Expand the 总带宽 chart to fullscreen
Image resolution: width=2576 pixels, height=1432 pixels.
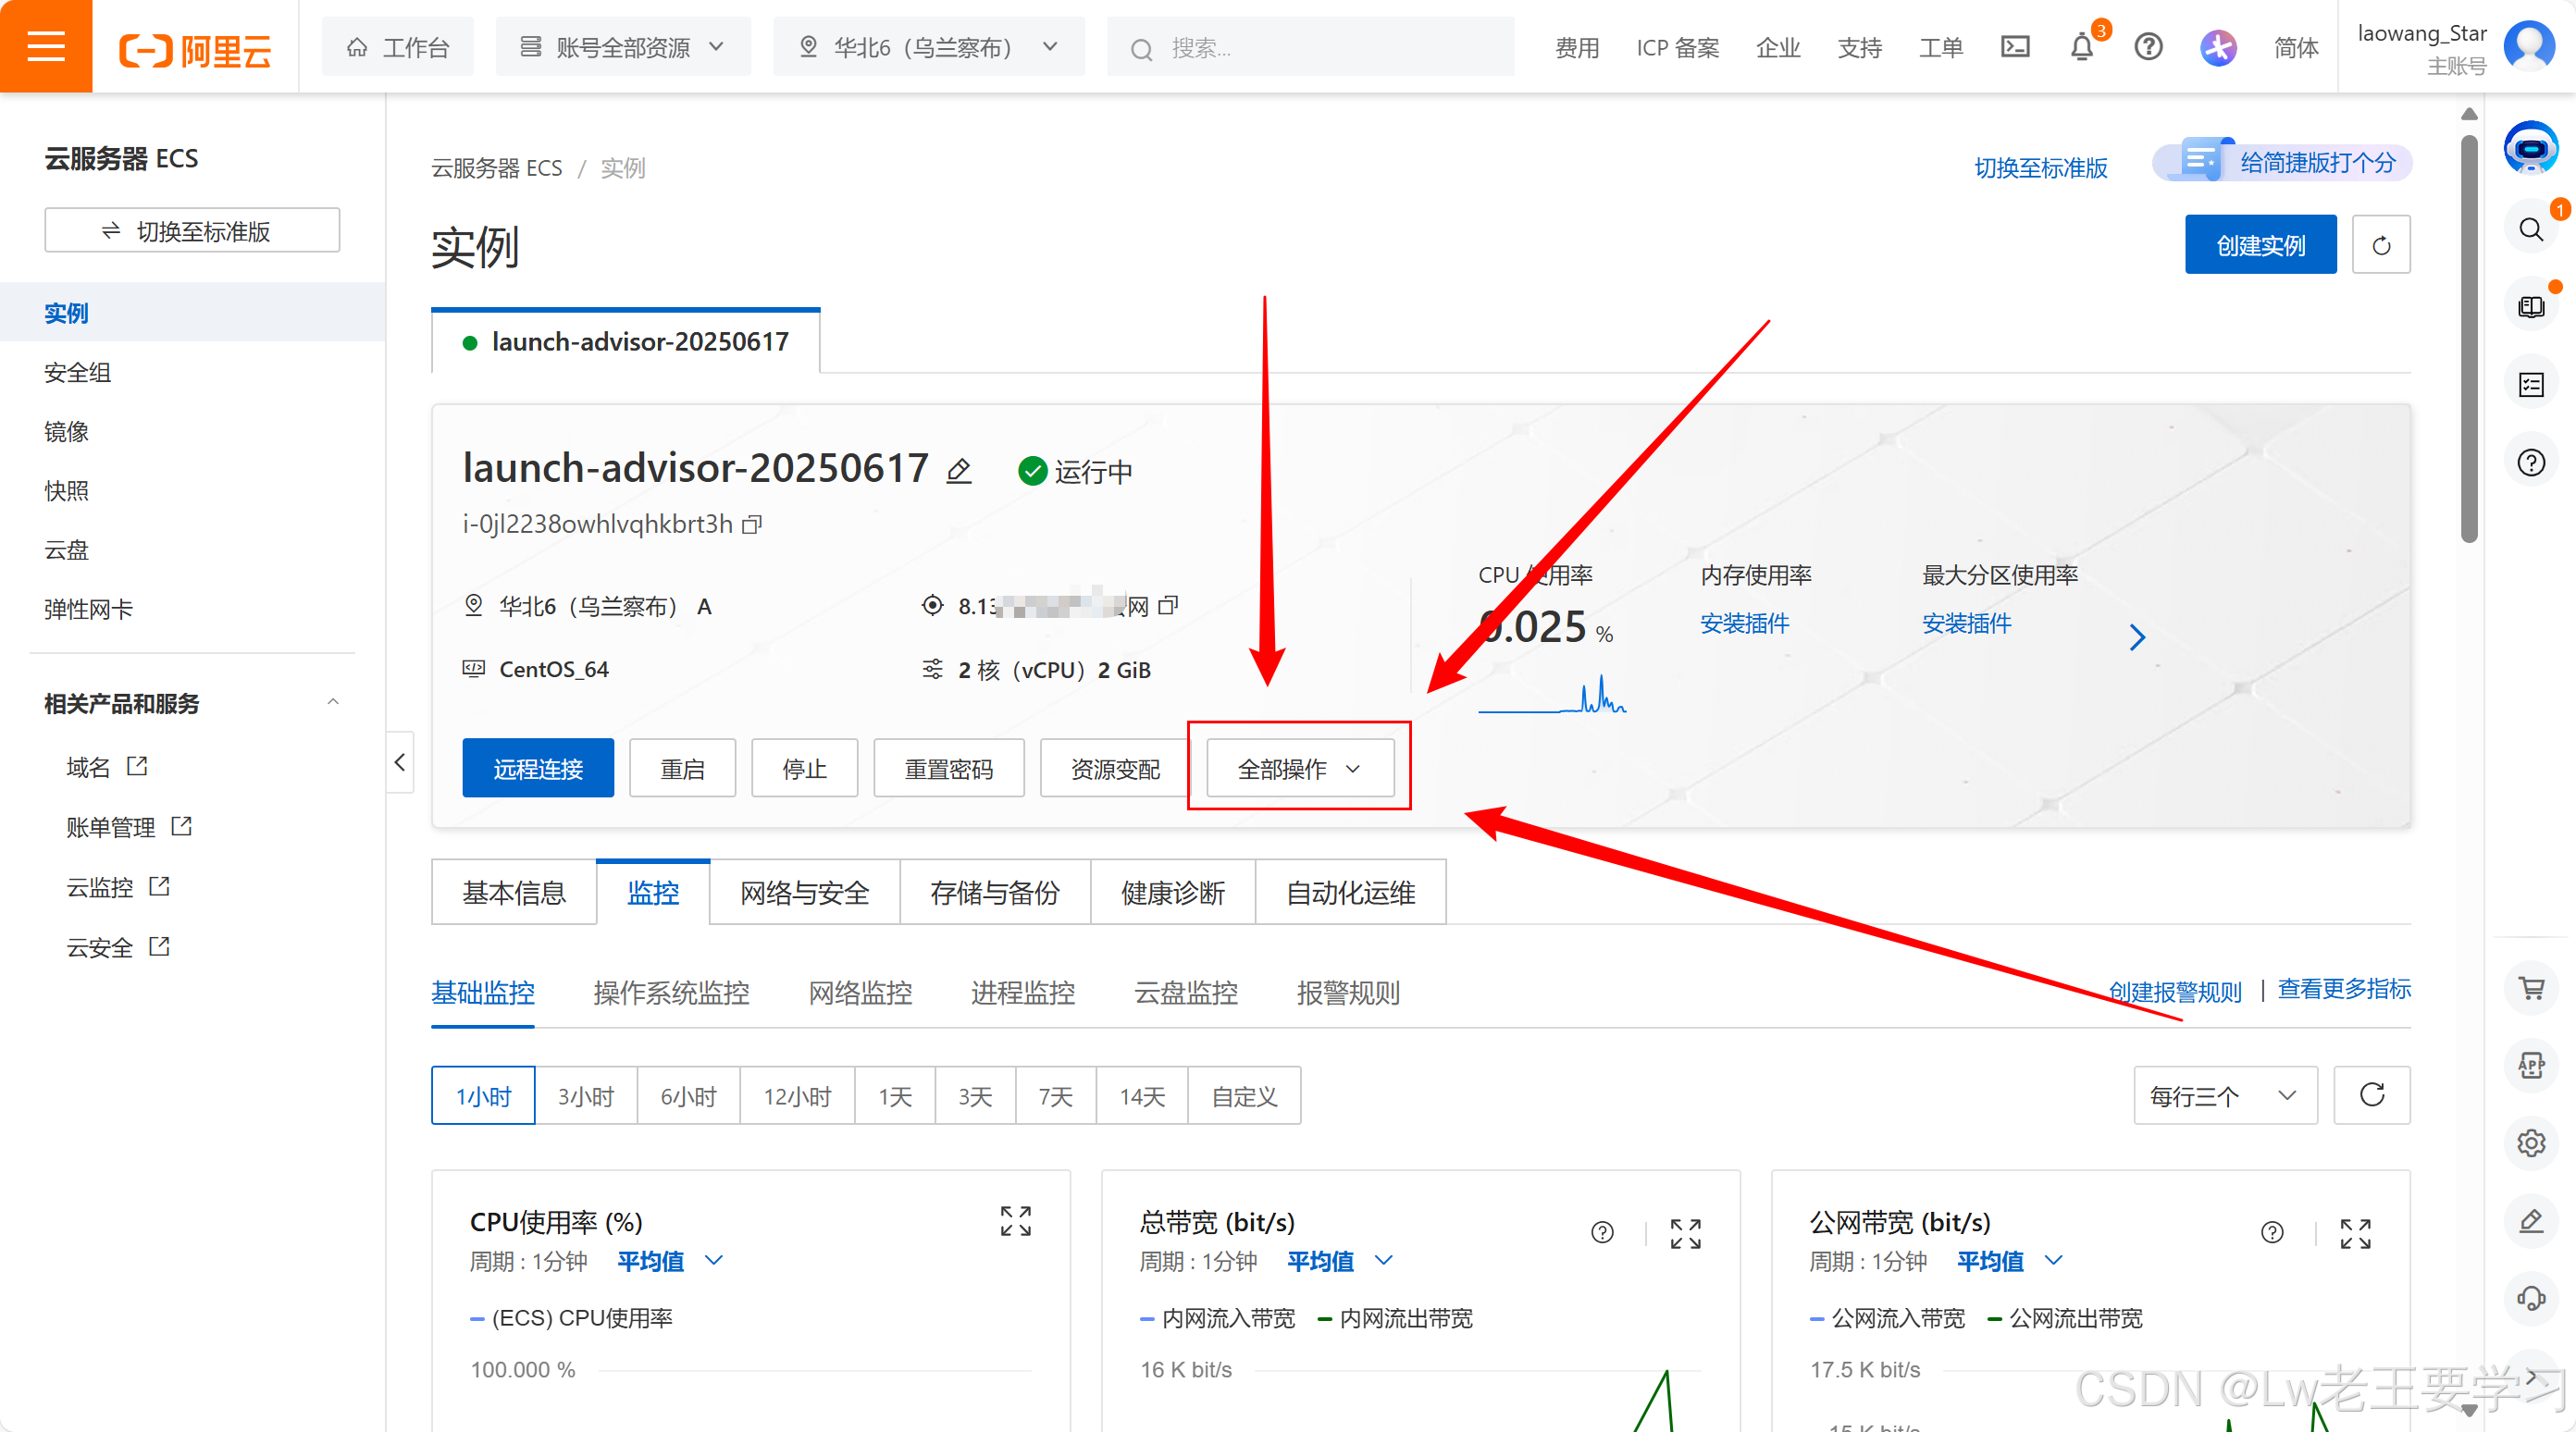coord(1686,1233)
